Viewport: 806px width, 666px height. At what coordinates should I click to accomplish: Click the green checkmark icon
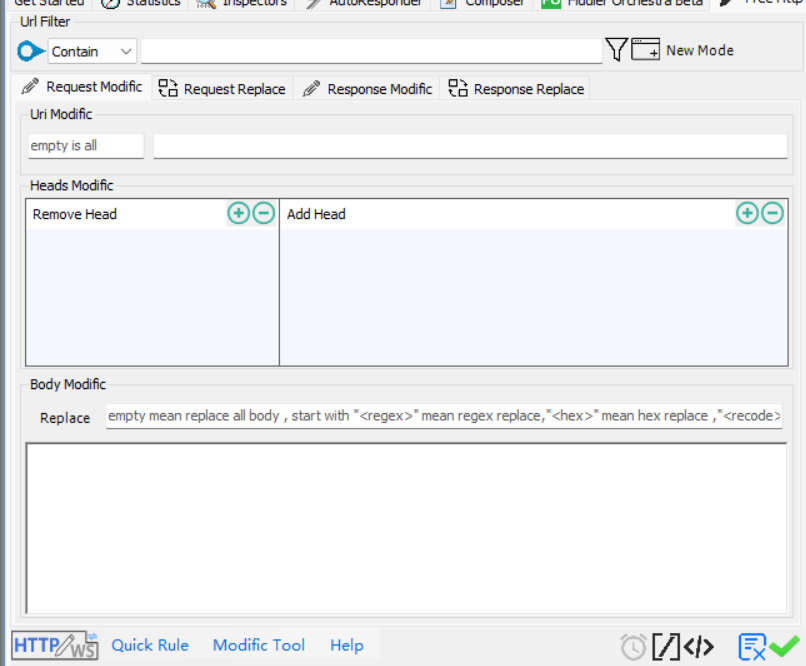pyautogui.click(x=784, y=647)
